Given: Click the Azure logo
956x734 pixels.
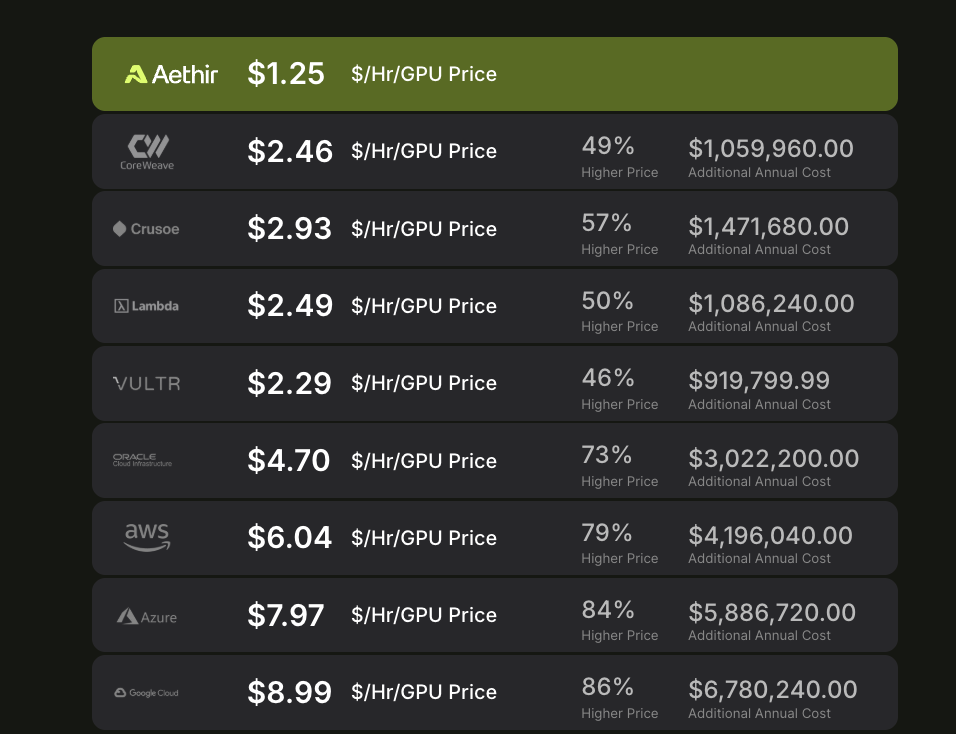Looking at the screenshot, I should 147,616.
